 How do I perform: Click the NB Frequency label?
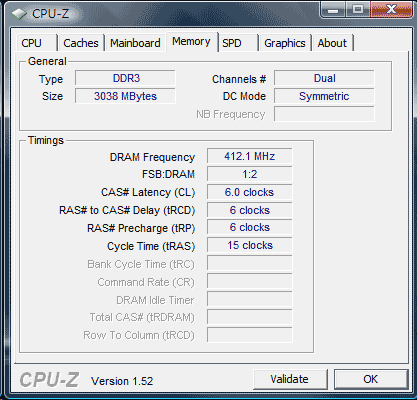231,114
